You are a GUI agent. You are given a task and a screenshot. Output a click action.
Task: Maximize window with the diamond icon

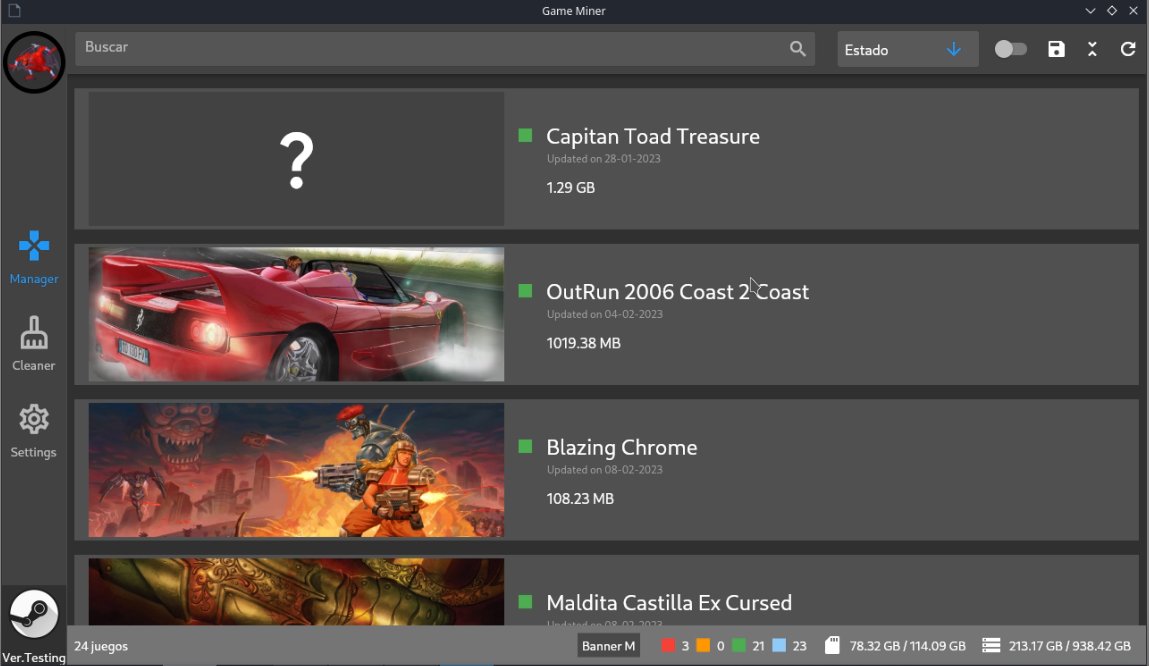tap(1112, 10)
